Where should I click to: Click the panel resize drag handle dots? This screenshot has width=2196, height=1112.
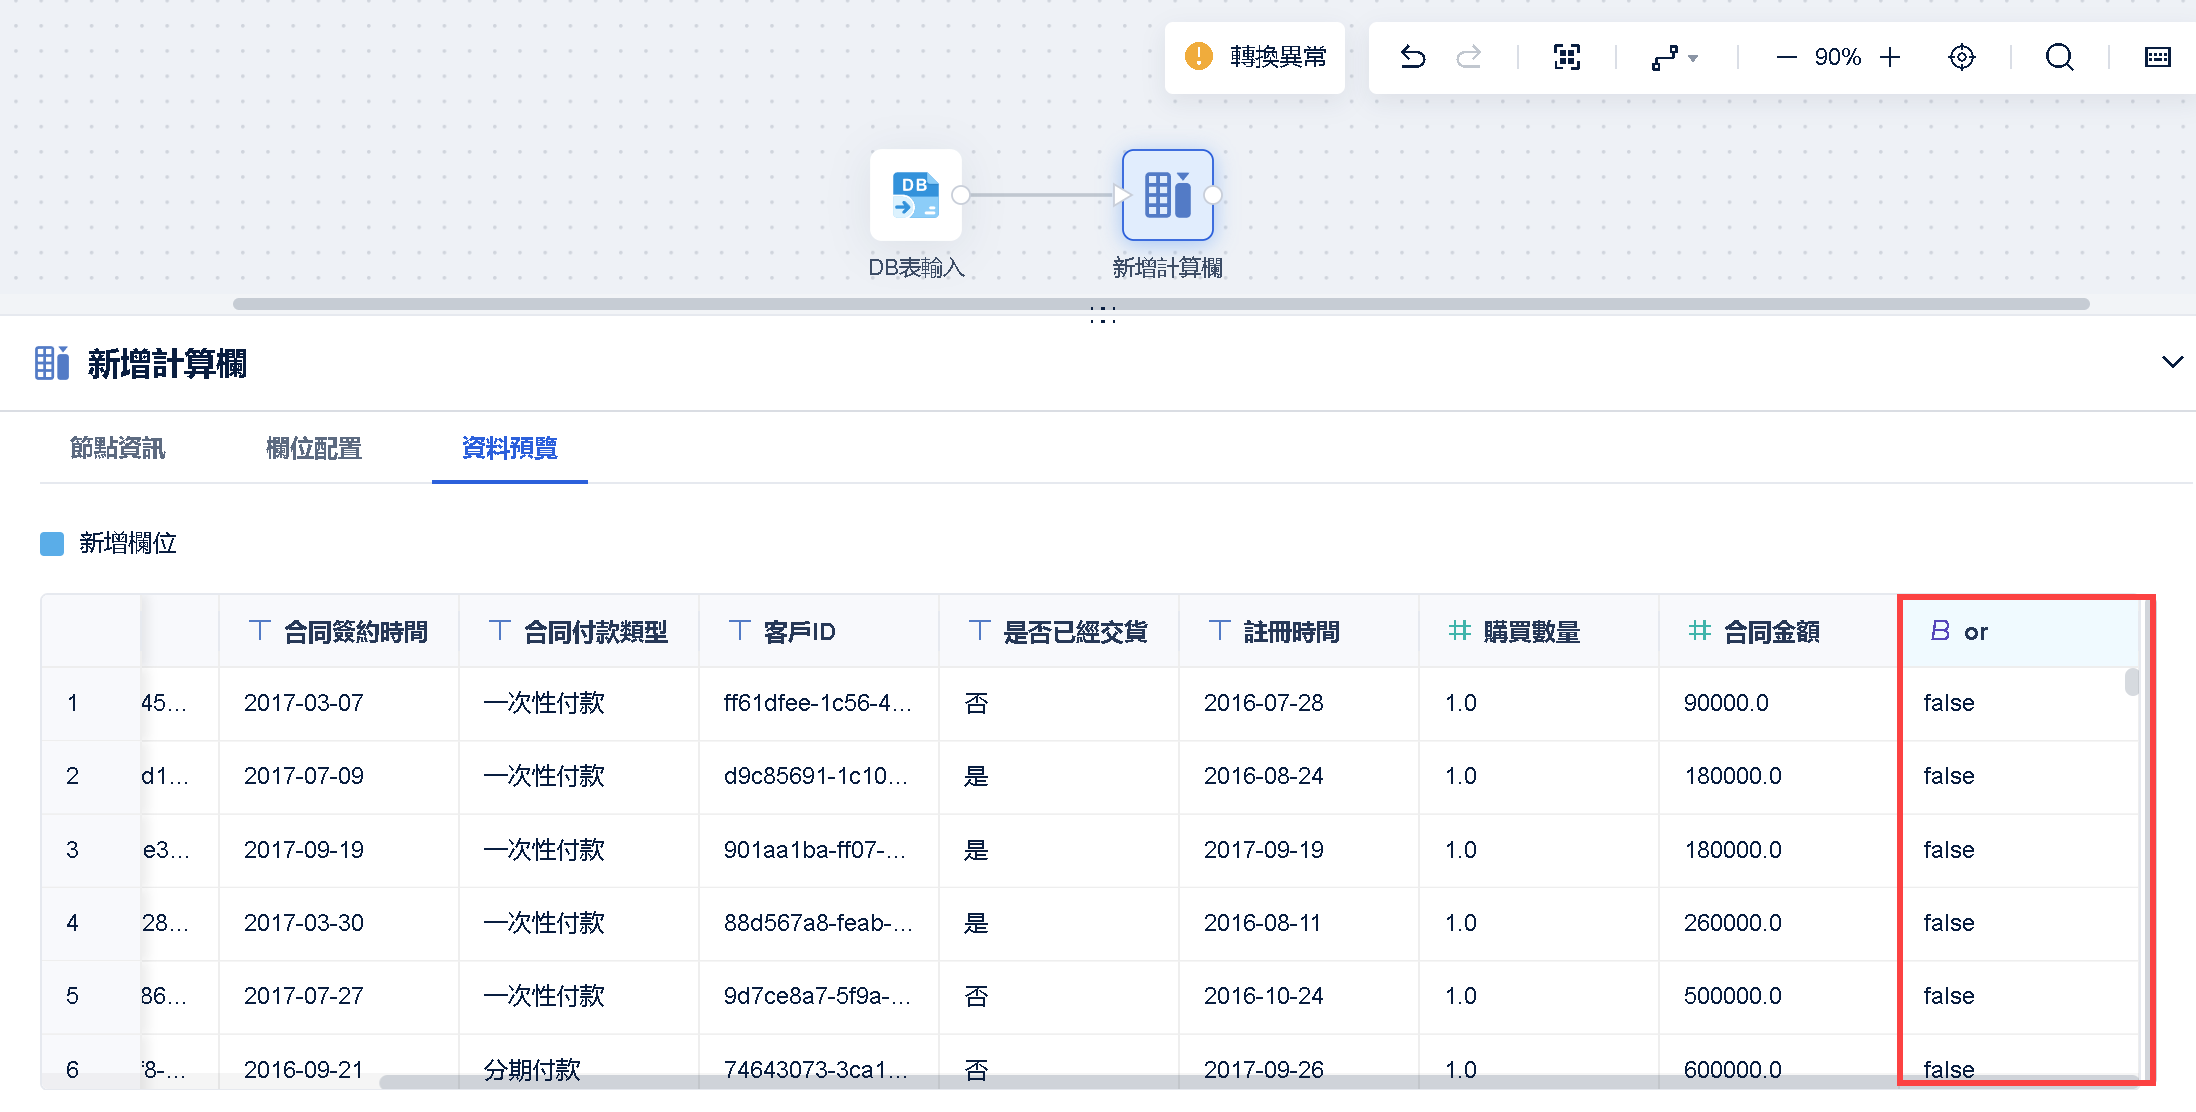(x=1102, y=315)
